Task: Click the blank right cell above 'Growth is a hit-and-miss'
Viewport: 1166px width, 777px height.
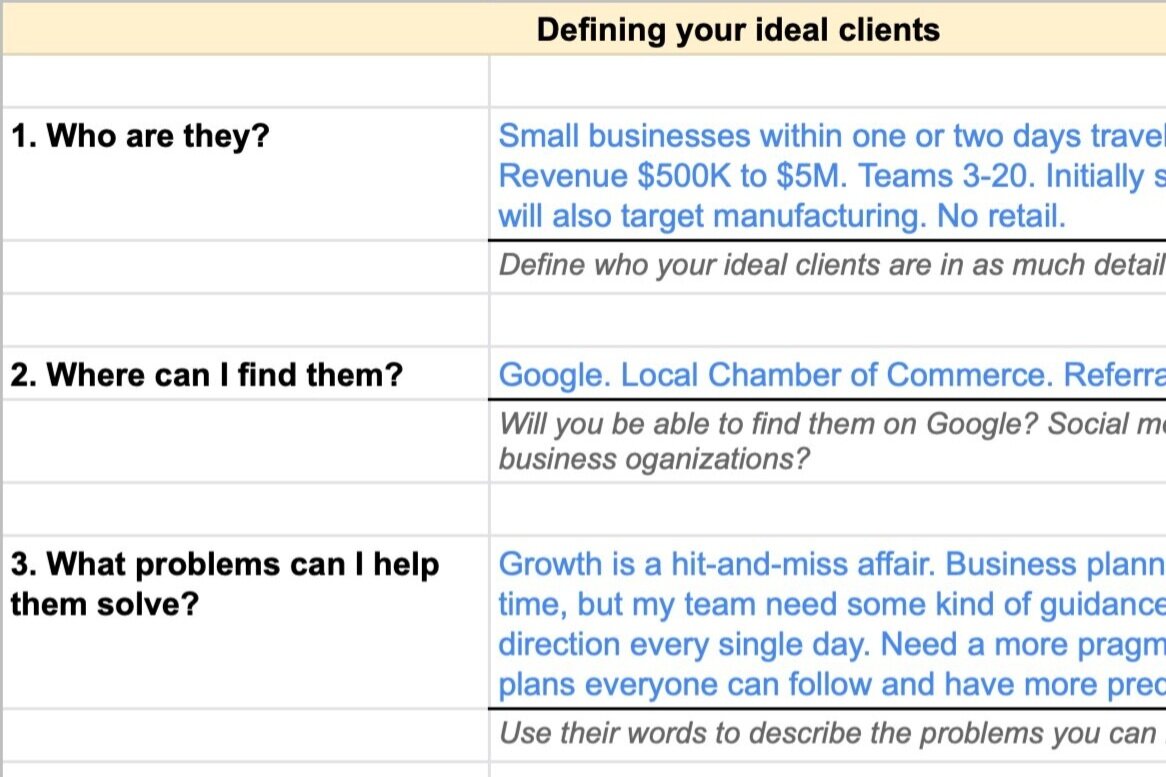Action: (x=828, y=509)
